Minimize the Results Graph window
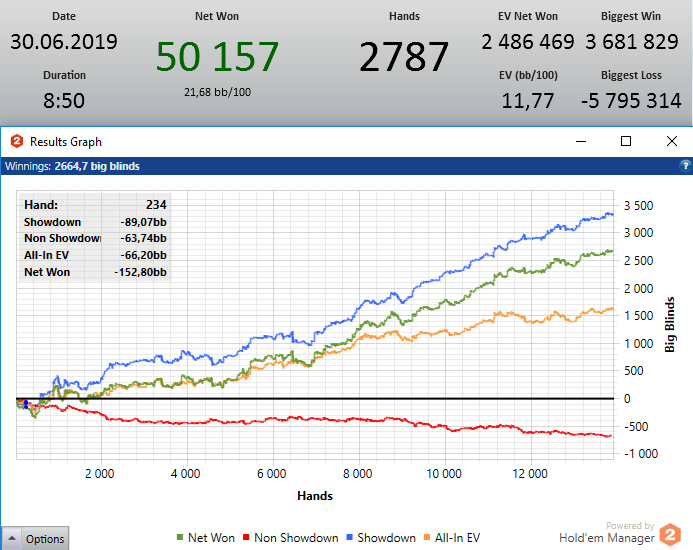Viewport: 693px width, 550px height. [581, 141]
